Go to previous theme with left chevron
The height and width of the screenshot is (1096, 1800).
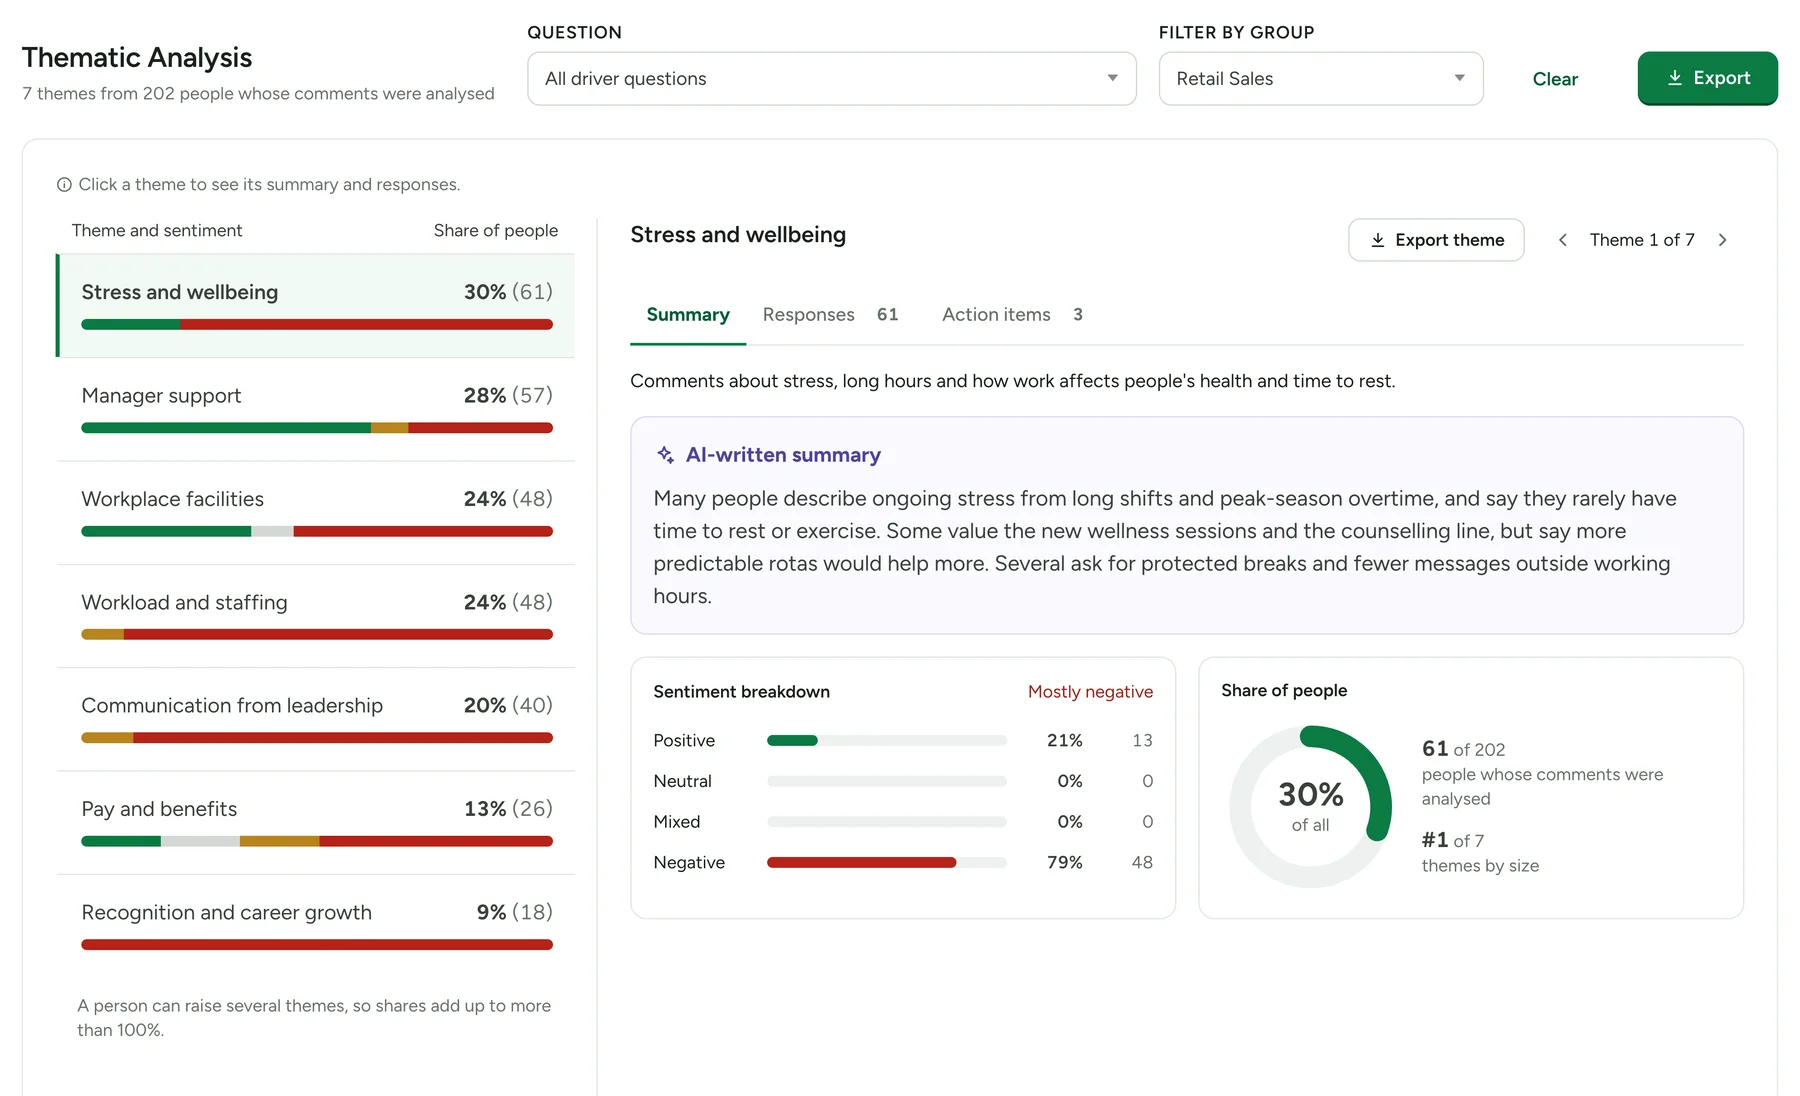pos(1563,240)
